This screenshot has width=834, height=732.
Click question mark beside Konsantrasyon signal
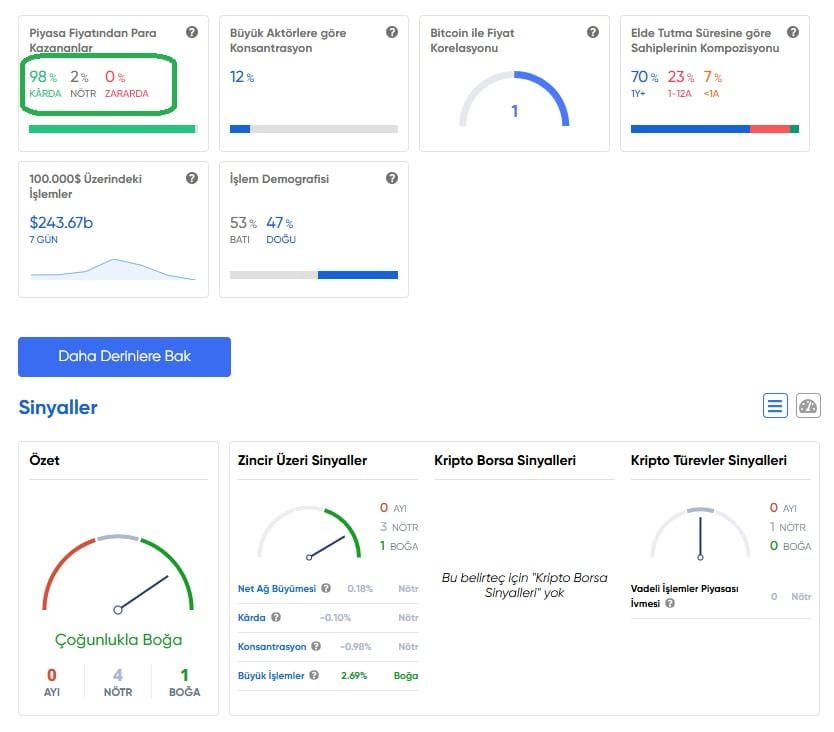(315, 647)
